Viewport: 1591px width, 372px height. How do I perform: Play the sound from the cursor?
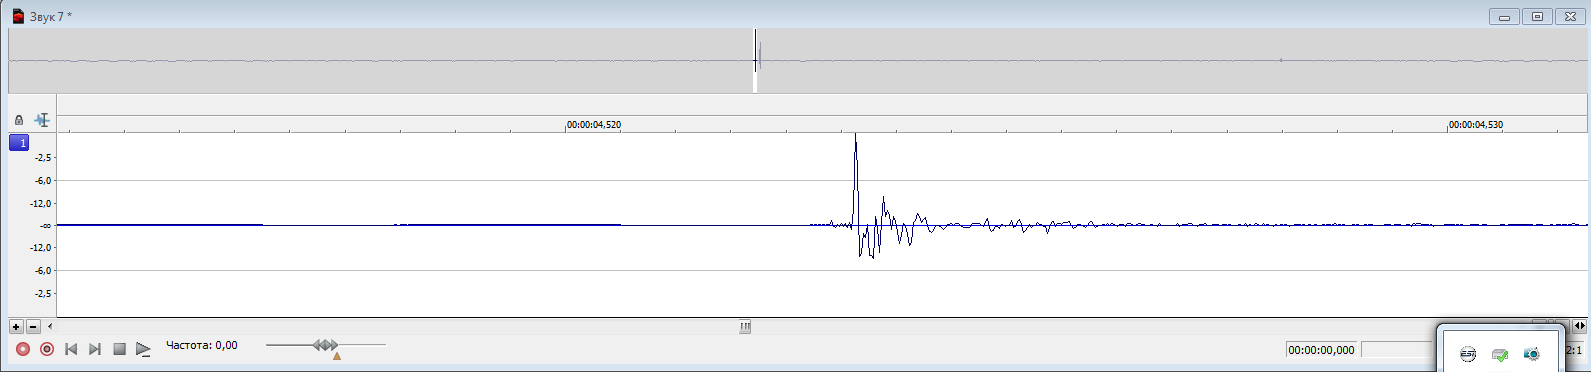point(143,349)
